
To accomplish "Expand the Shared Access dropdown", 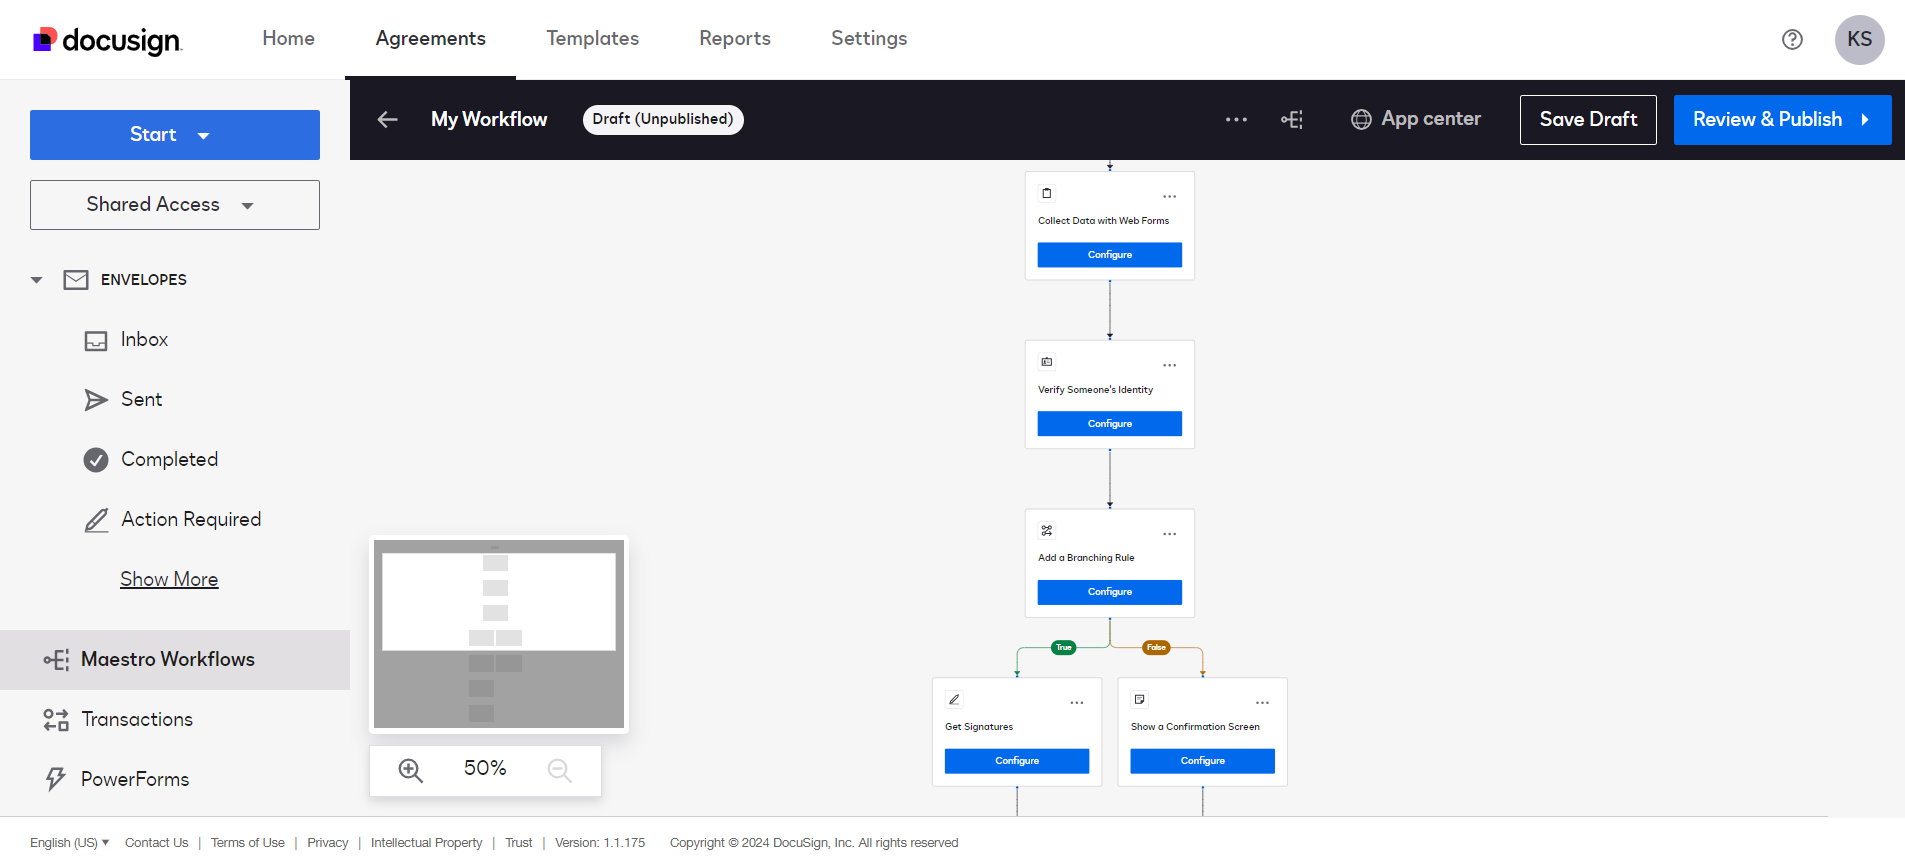I will point(174,205).
